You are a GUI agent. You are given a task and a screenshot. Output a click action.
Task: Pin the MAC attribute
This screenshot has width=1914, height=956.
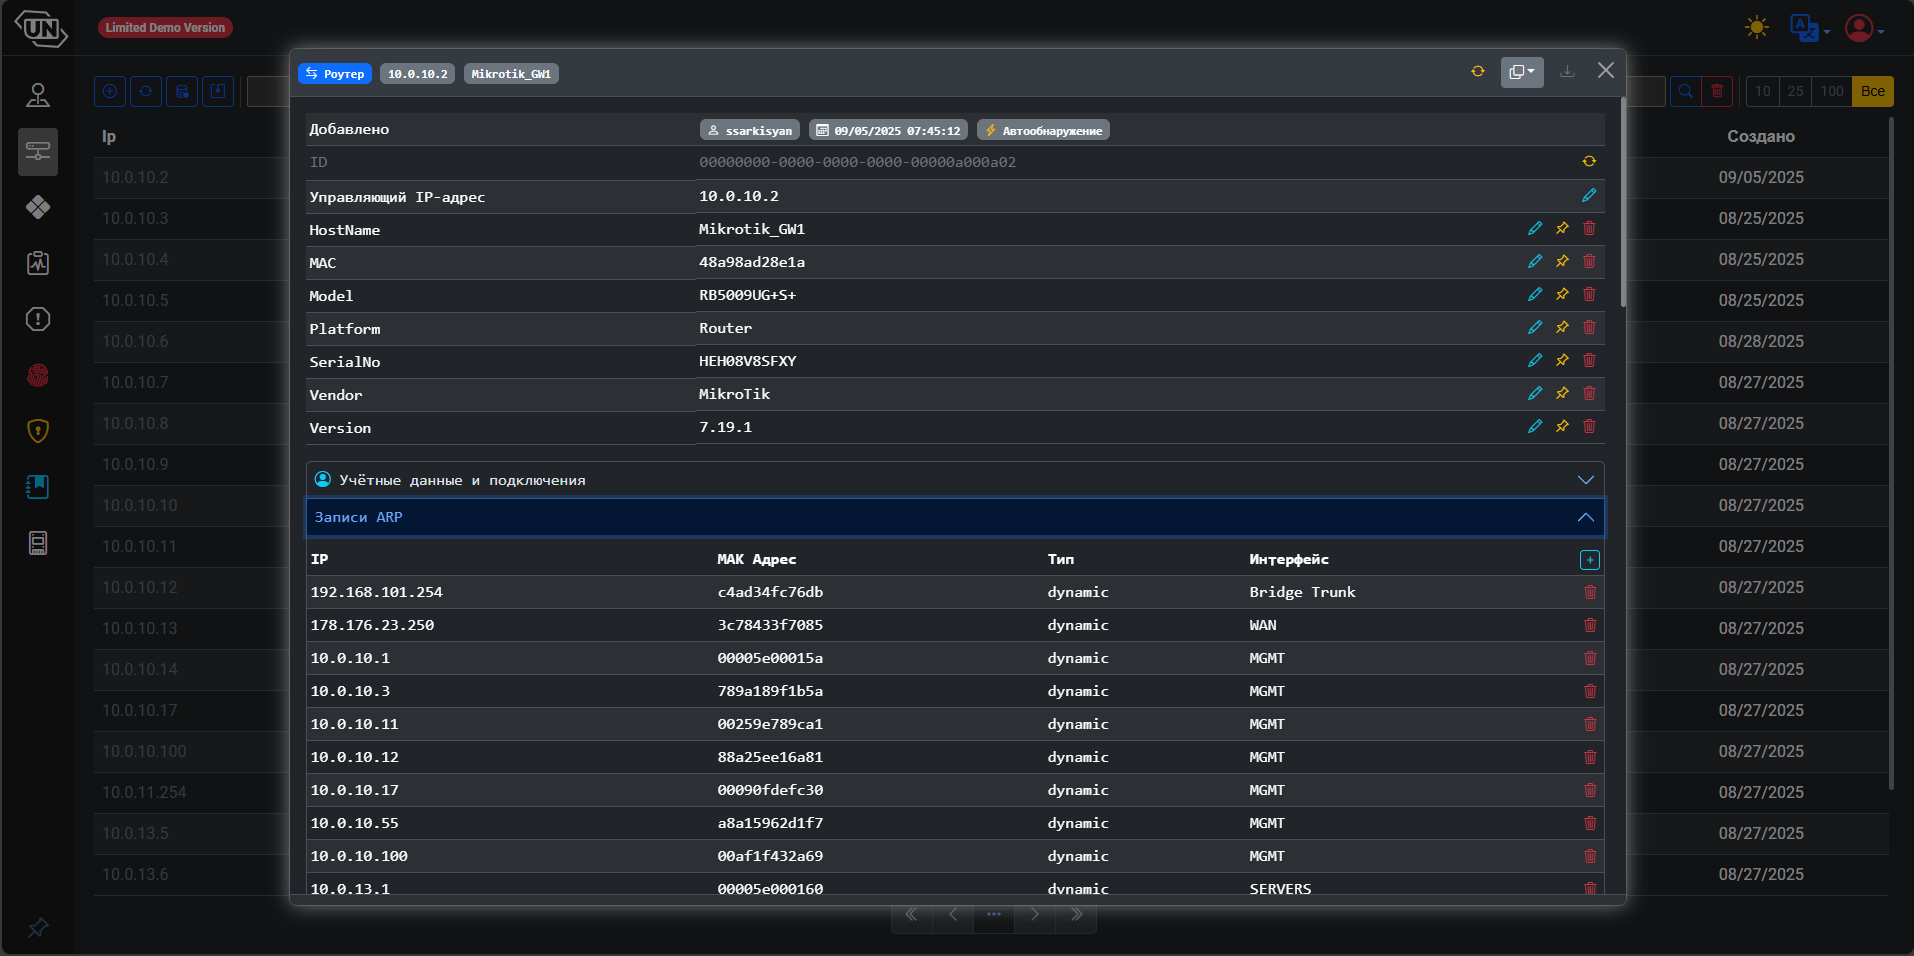(1562, 261)
